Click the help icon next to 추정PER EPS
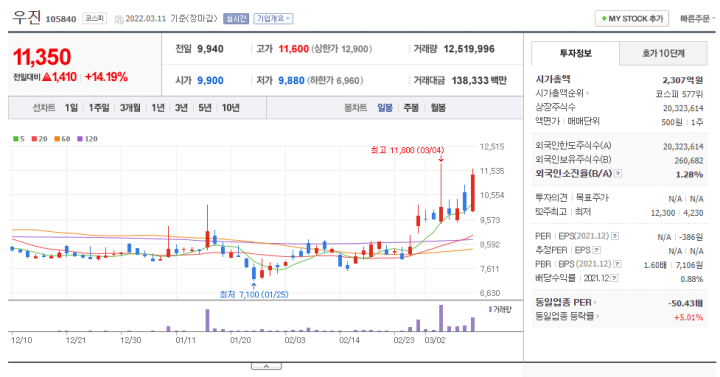Image resolution: width=720 pixels, height=377 pixels. coord(596,250)
